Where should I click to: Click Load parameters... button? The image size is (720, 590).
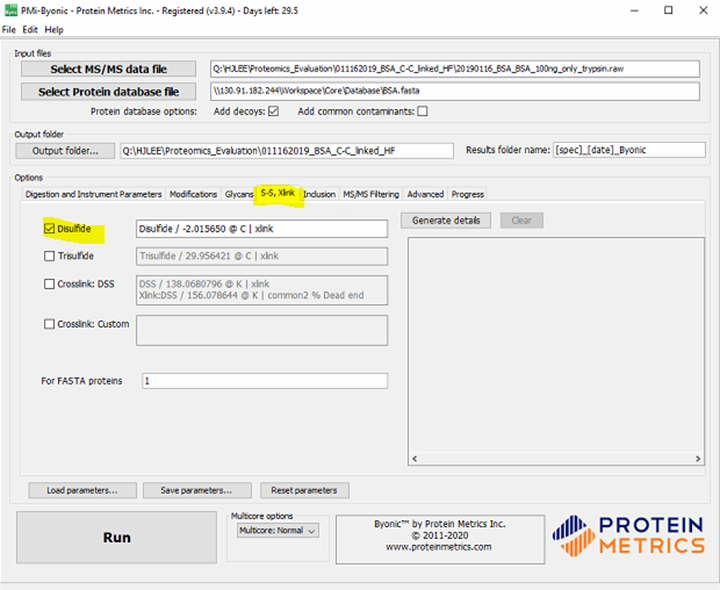[83, 490]
